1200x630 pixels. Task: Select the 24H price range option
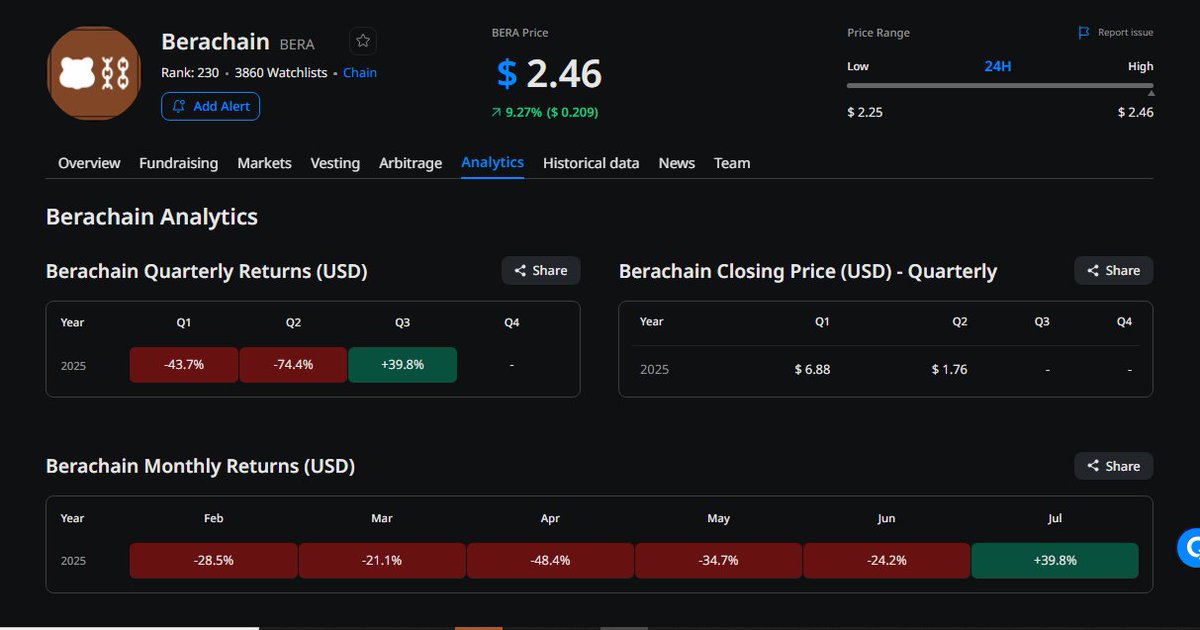(998, 66)
